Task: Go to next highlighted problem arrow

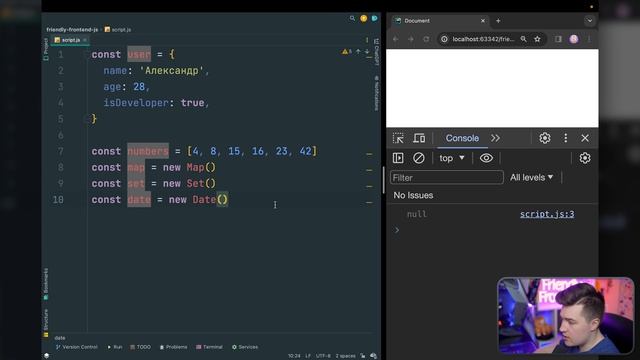Action: [x=367, y=51]
